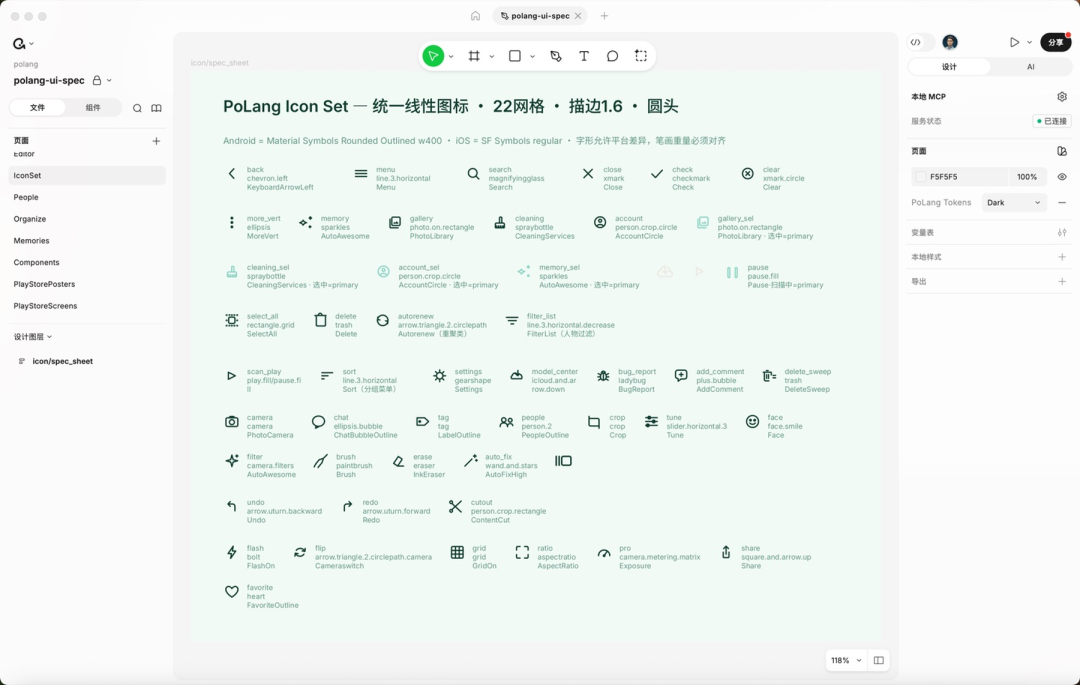Toggle the split-view layout button near zoom

[x=878, y=660]
